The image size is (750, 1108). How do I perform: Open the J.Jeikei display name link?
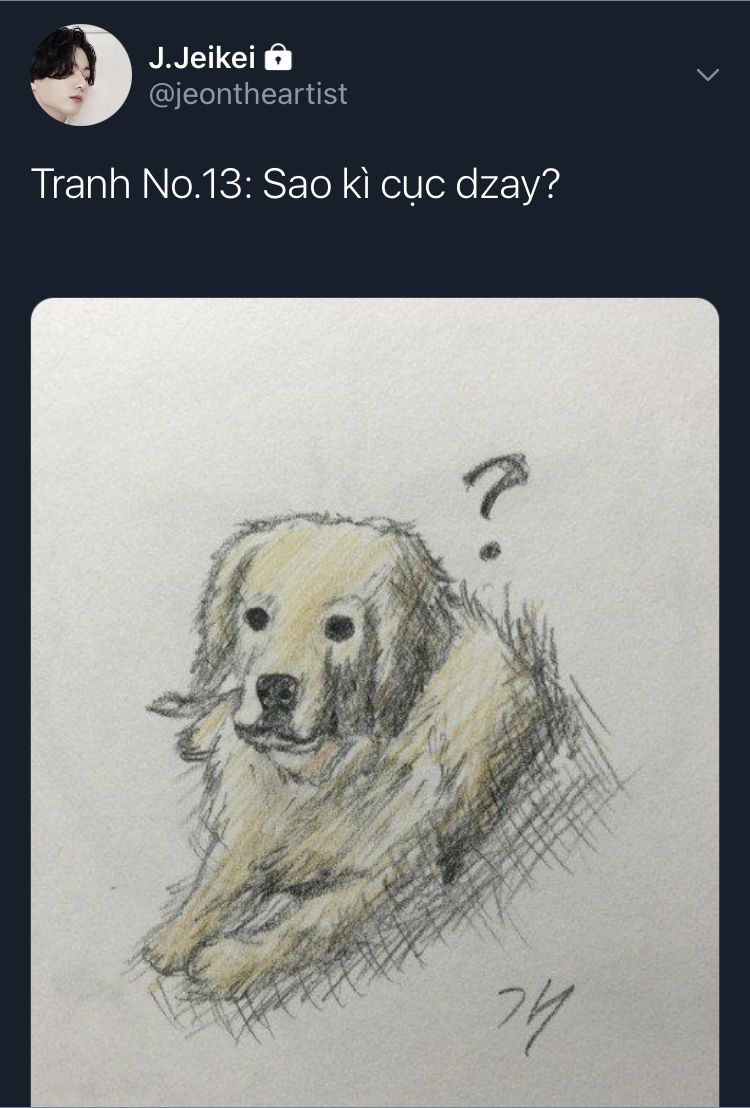(x=202, y=58)
